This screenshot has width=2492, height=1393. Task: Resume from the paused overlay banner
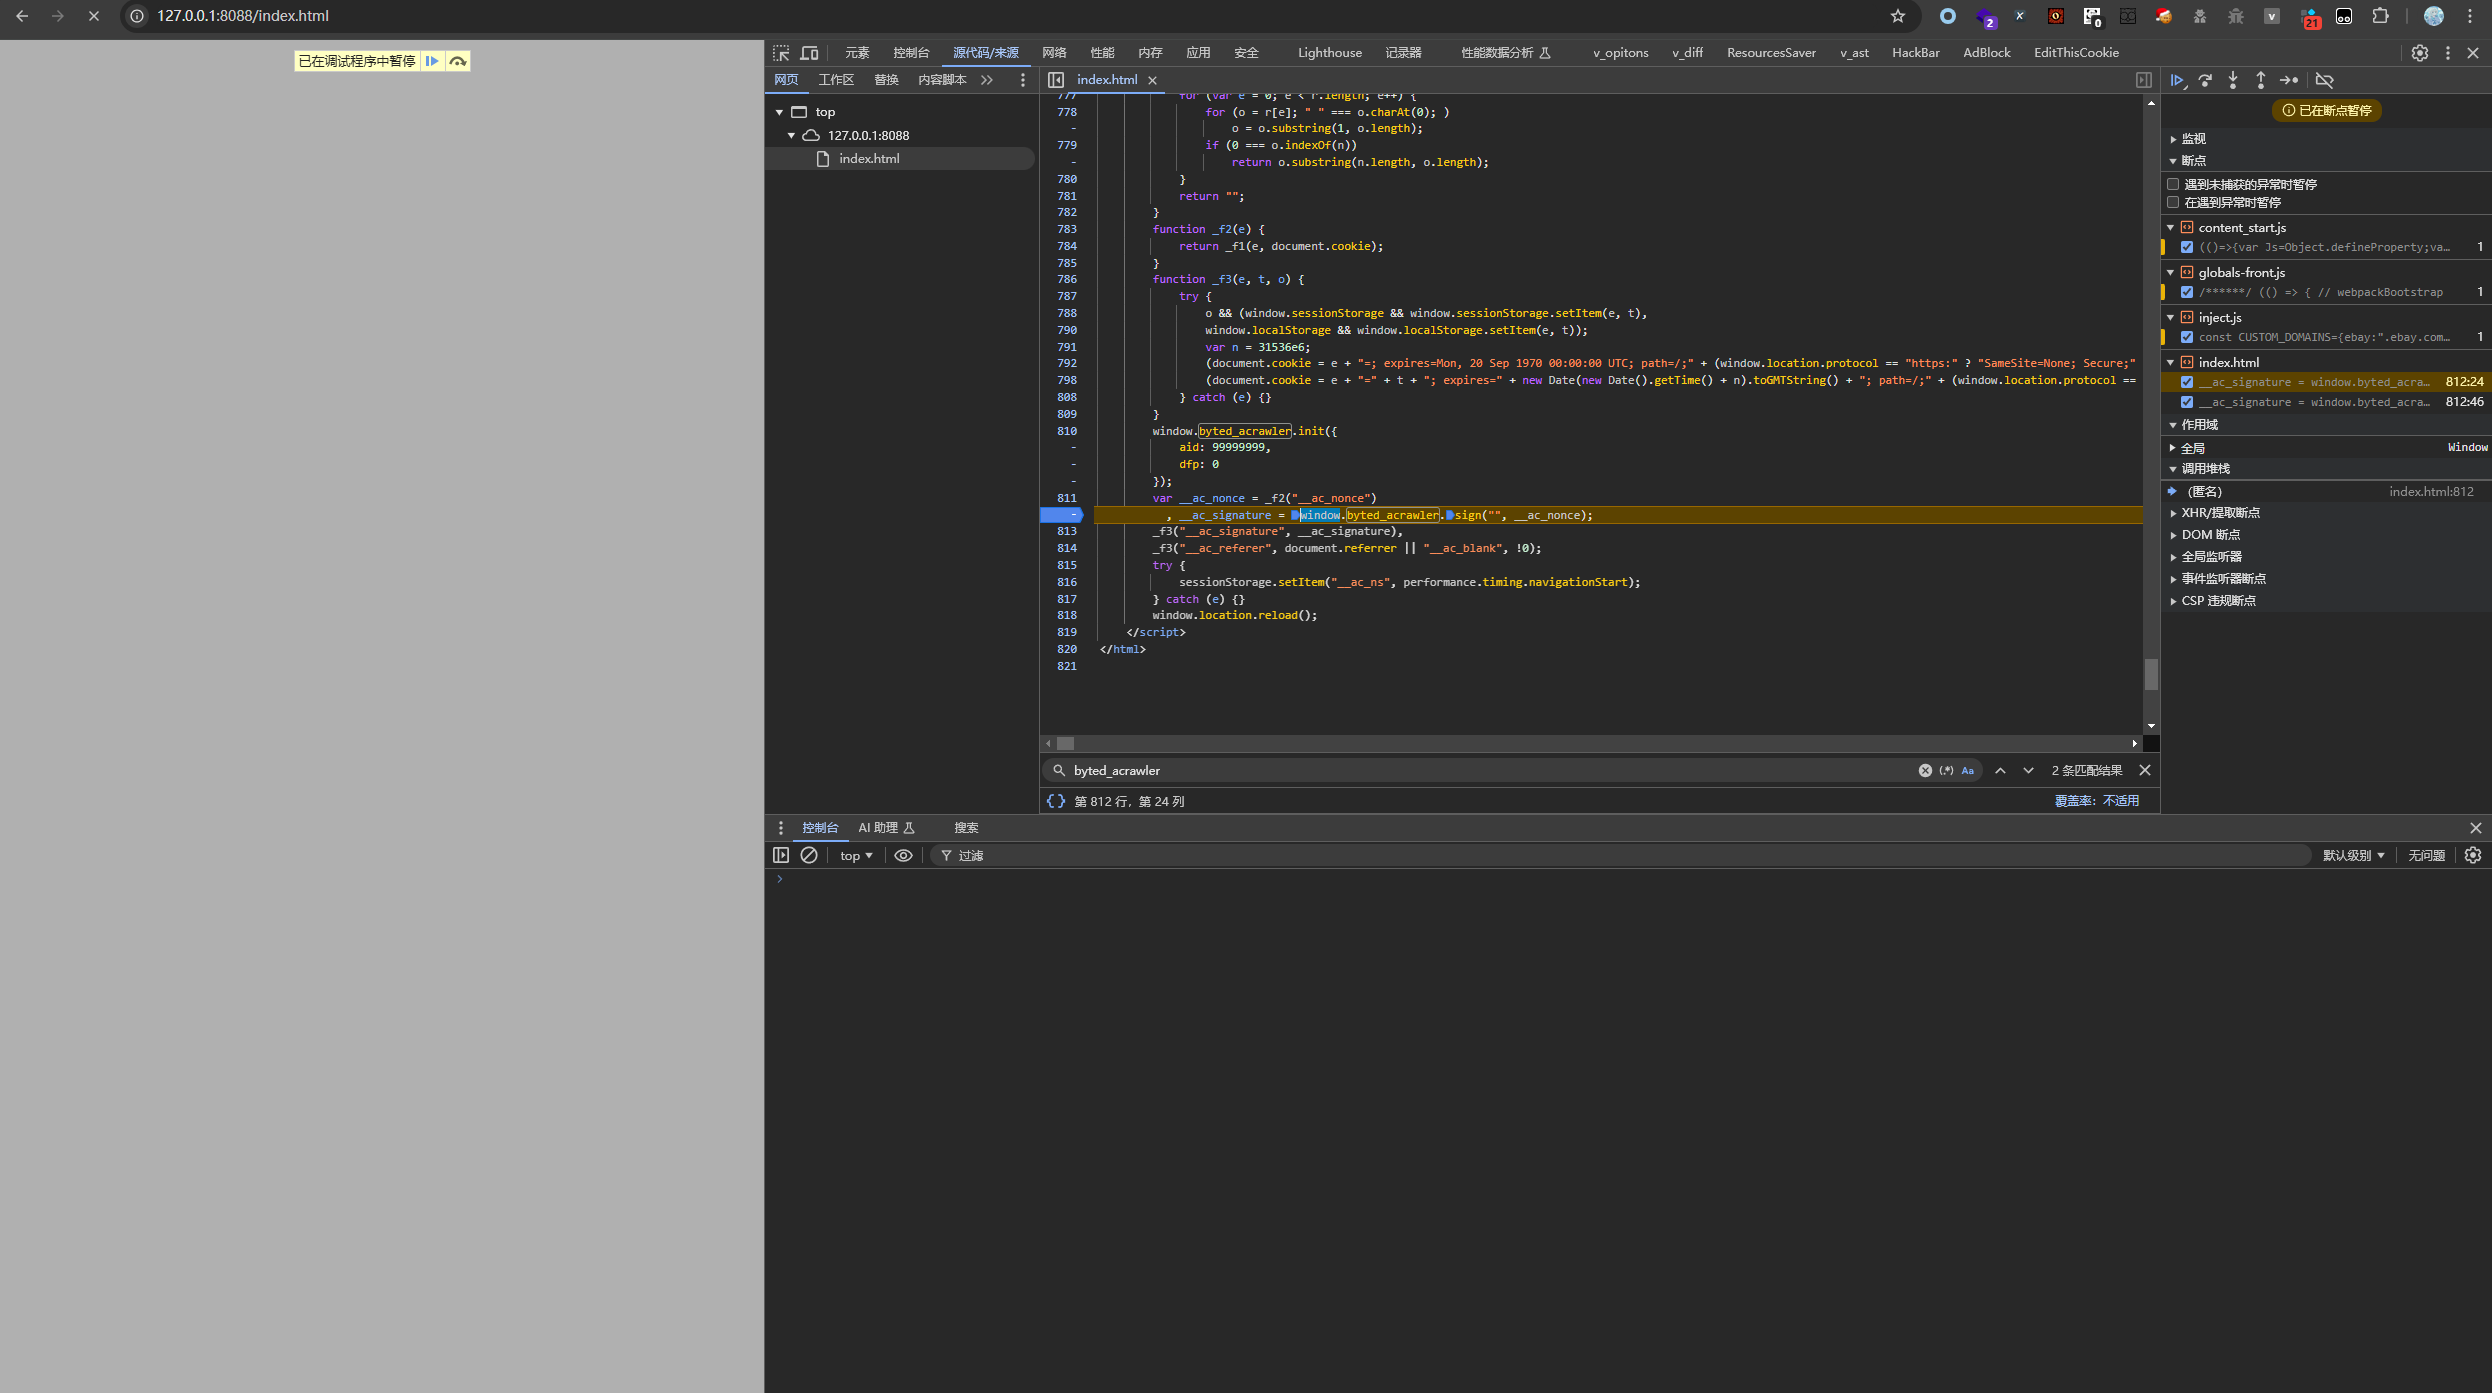pyautogui.click(x=432, y=61)
